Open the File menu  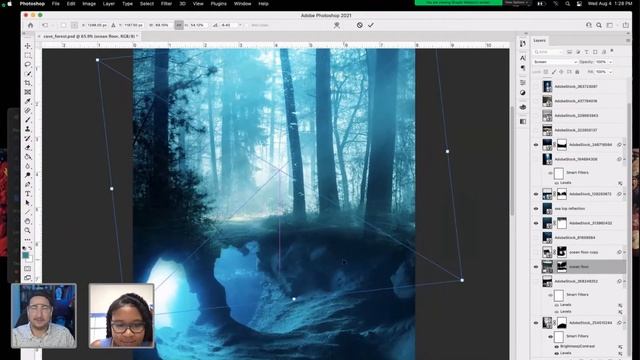click(56, 4)
